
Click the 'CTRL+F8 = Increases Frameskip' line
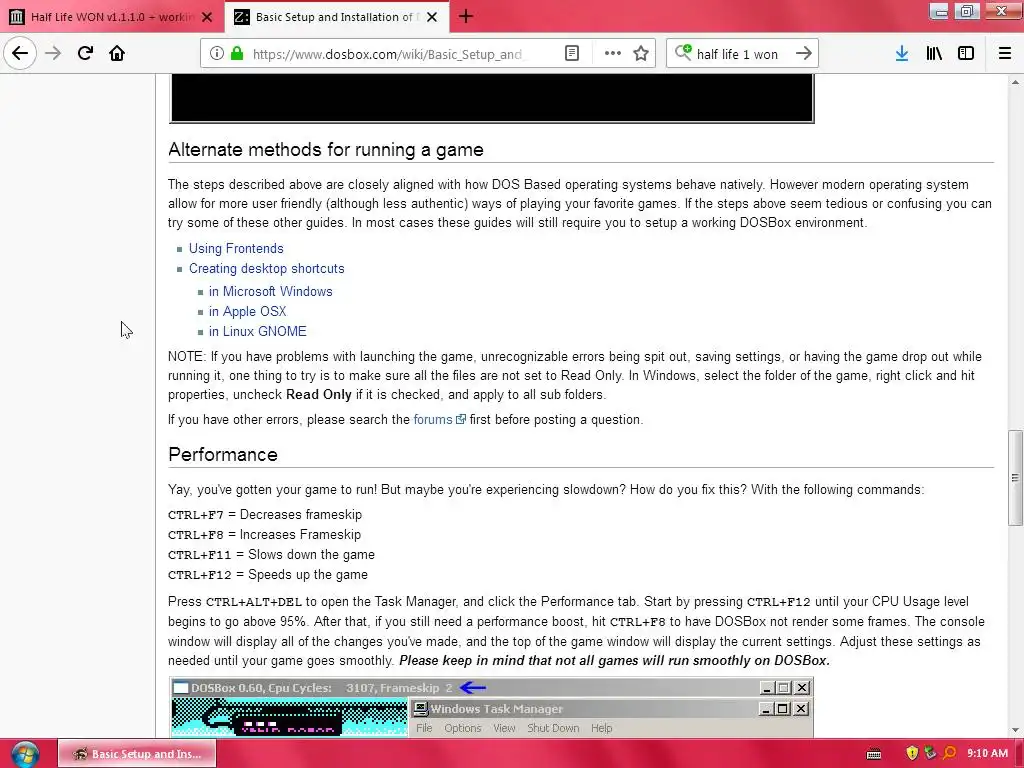[x=264, y=535]
